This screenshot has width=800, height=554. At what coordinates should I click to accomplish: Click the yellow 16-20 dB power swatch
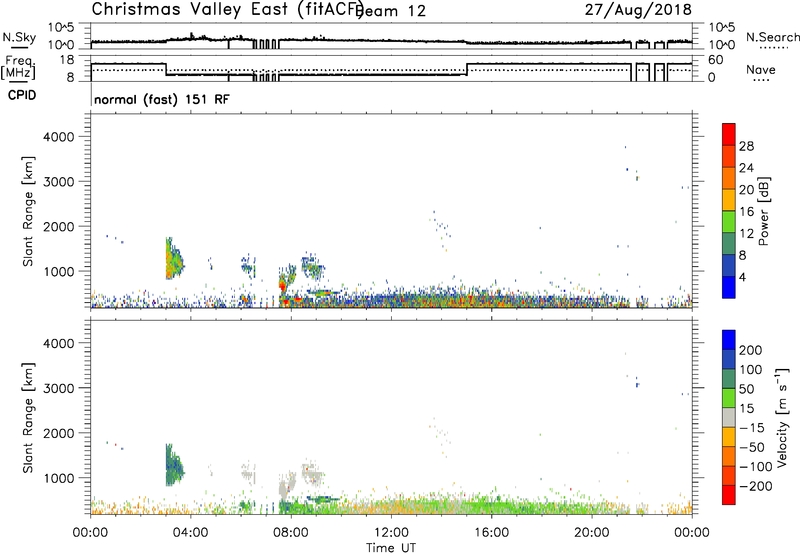point(729,200)
